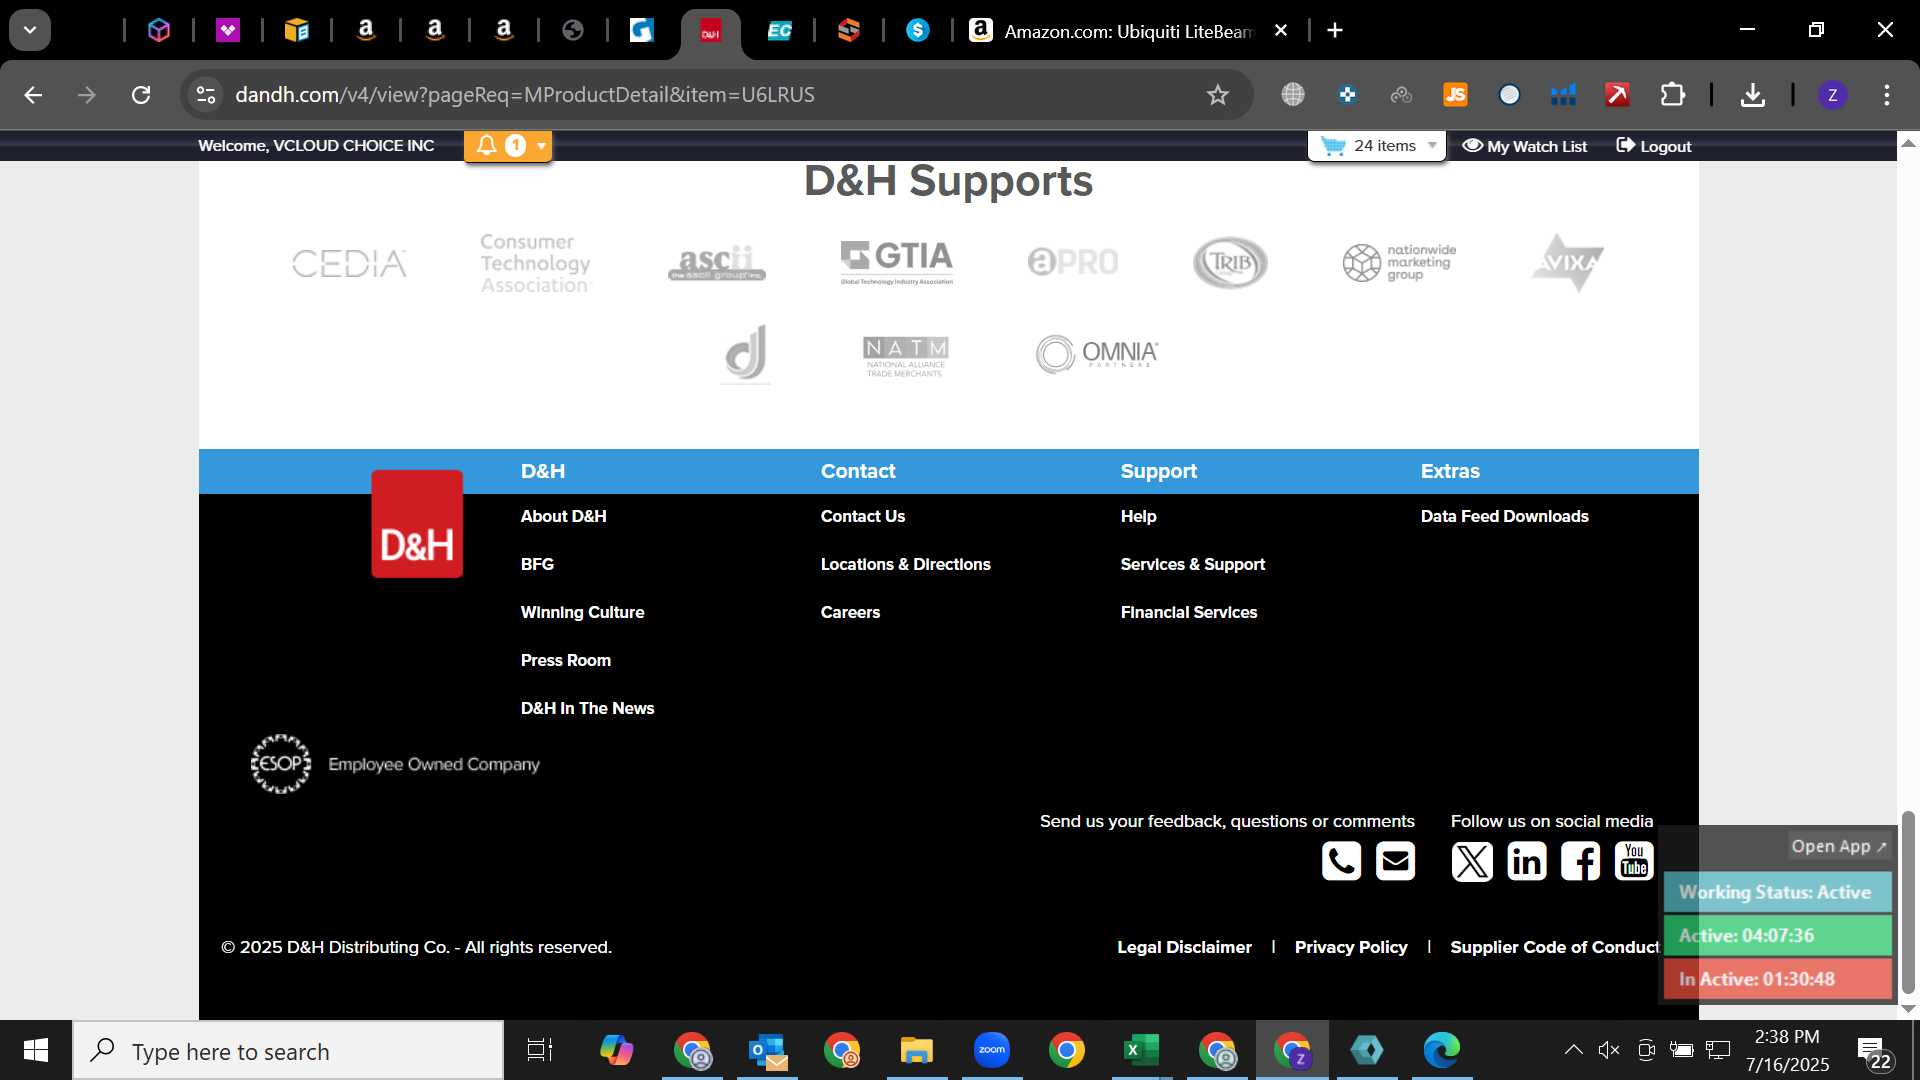Open the Careers link
Image resolution: width=1920 pixels, height=1080 pixels.
(x=850, y=612)
